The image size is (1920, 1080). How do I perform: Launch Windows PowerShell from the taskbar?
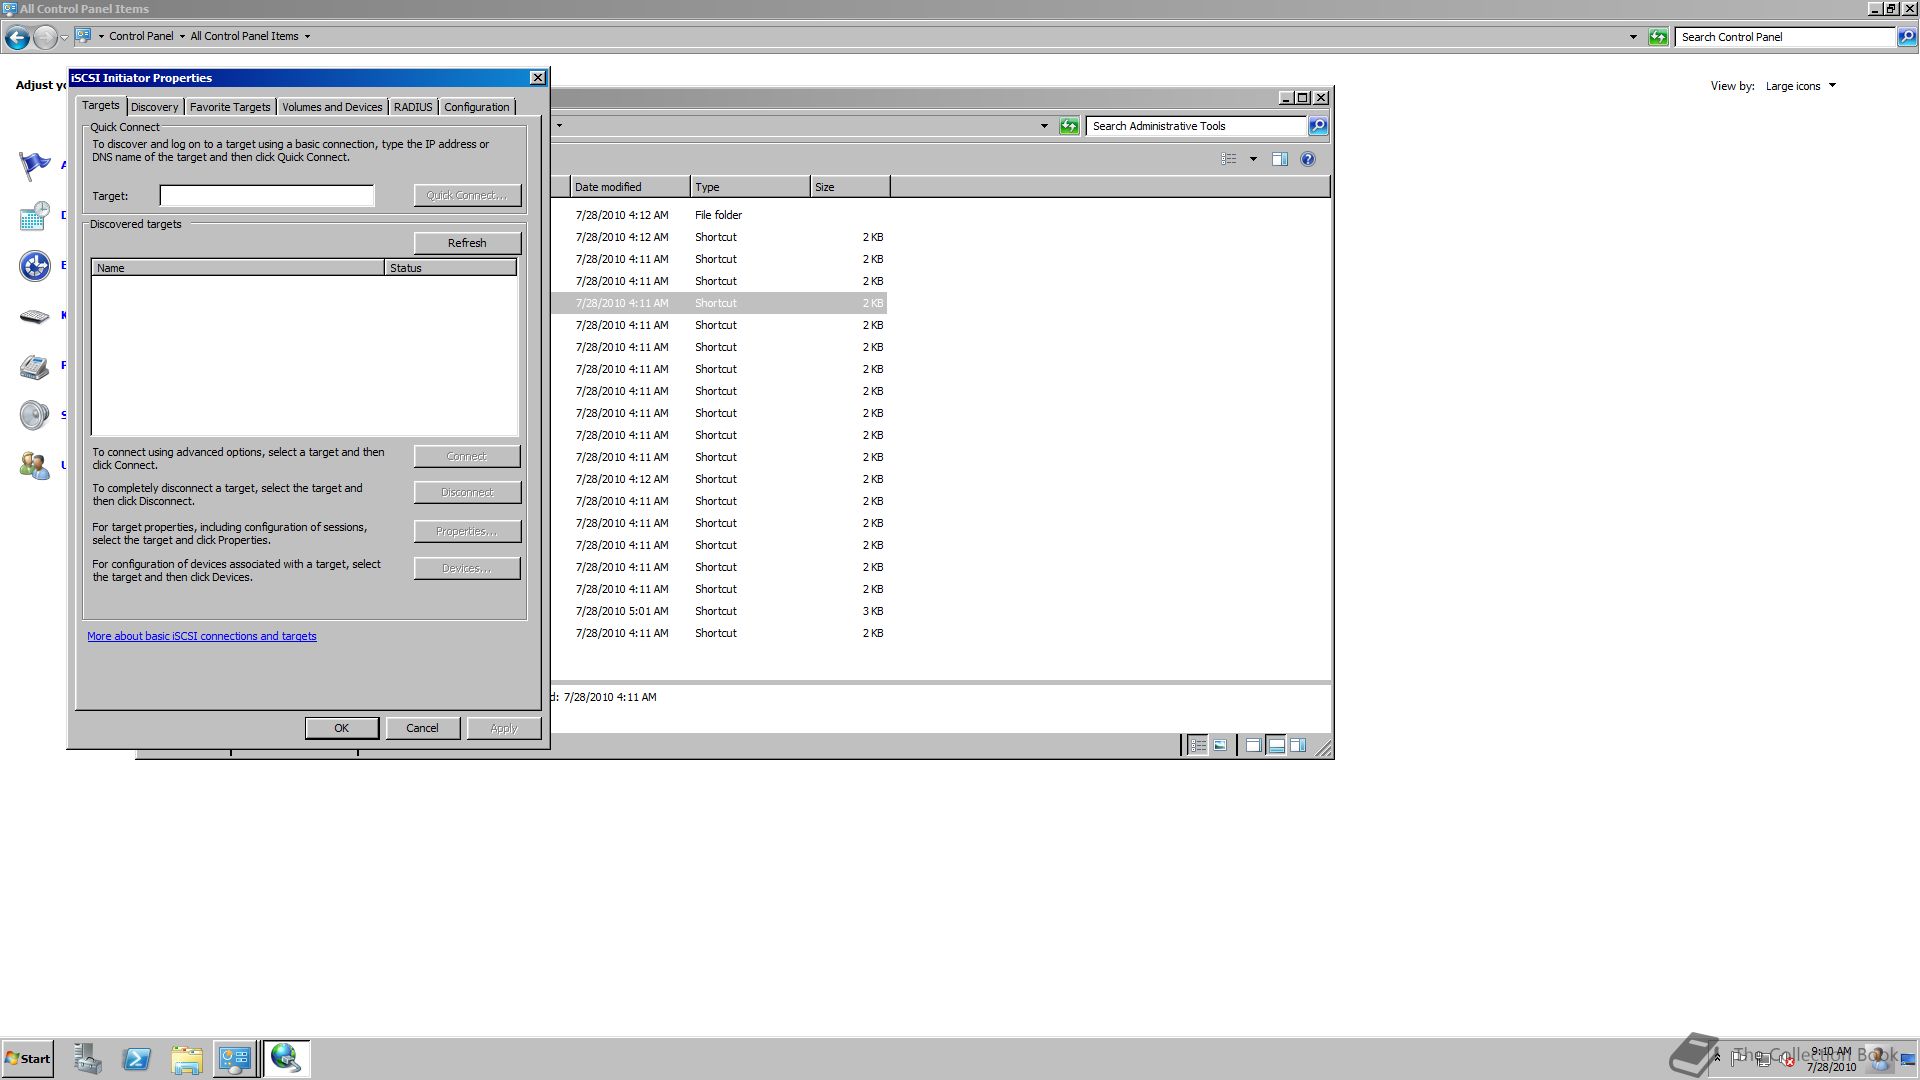[x=137, y=1058]
